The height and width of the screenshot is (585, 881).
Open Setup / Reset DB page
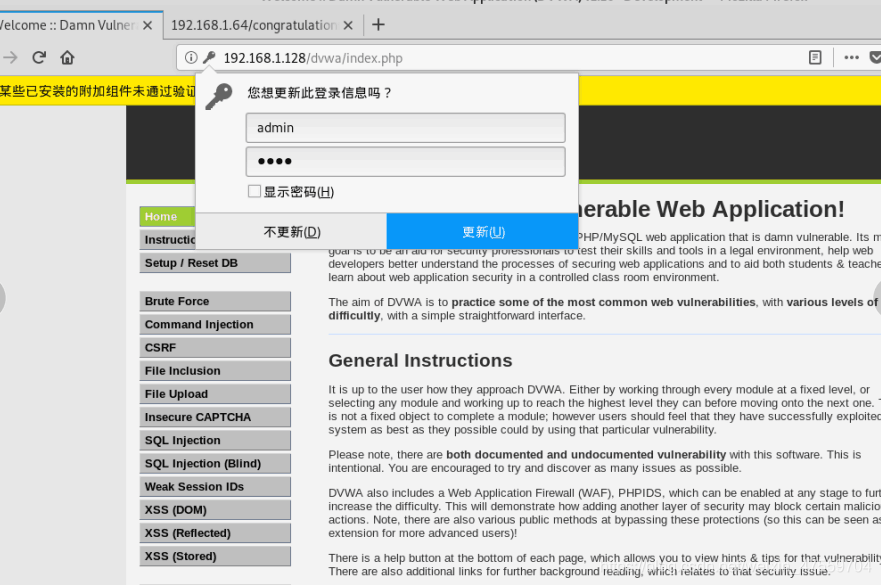[215, 263]
